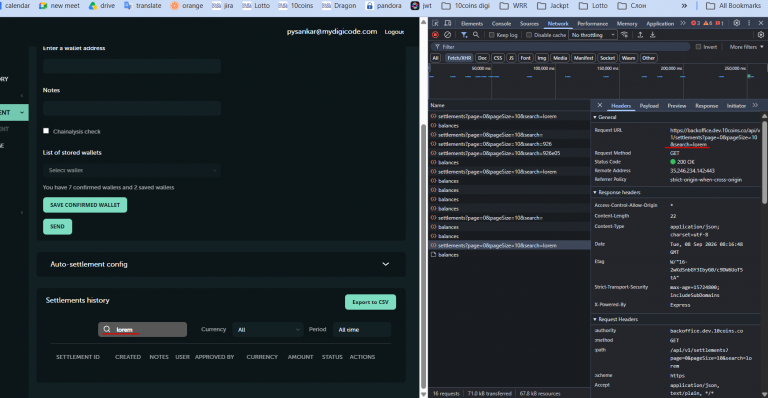Export HAR with the download icon
The image size is (768, 398).
pyautogui.click(x=652, y=35)
